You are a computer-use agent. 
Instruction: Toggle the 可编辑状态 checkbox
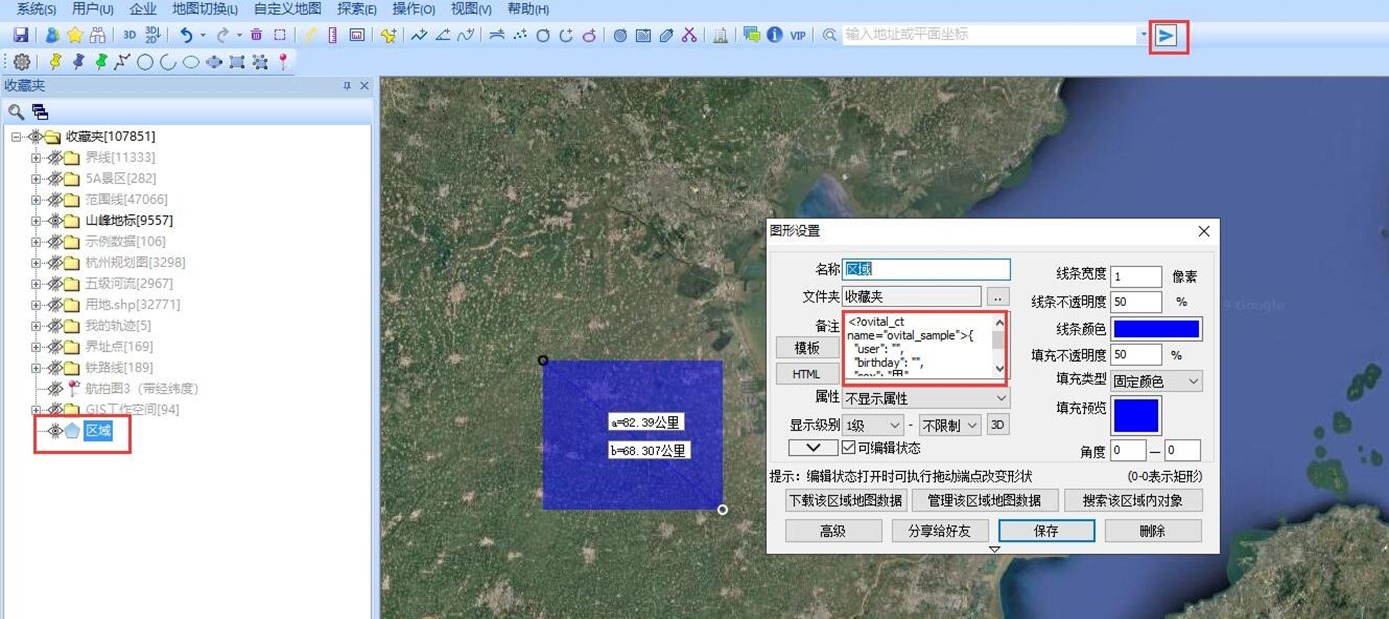point(849,448)
